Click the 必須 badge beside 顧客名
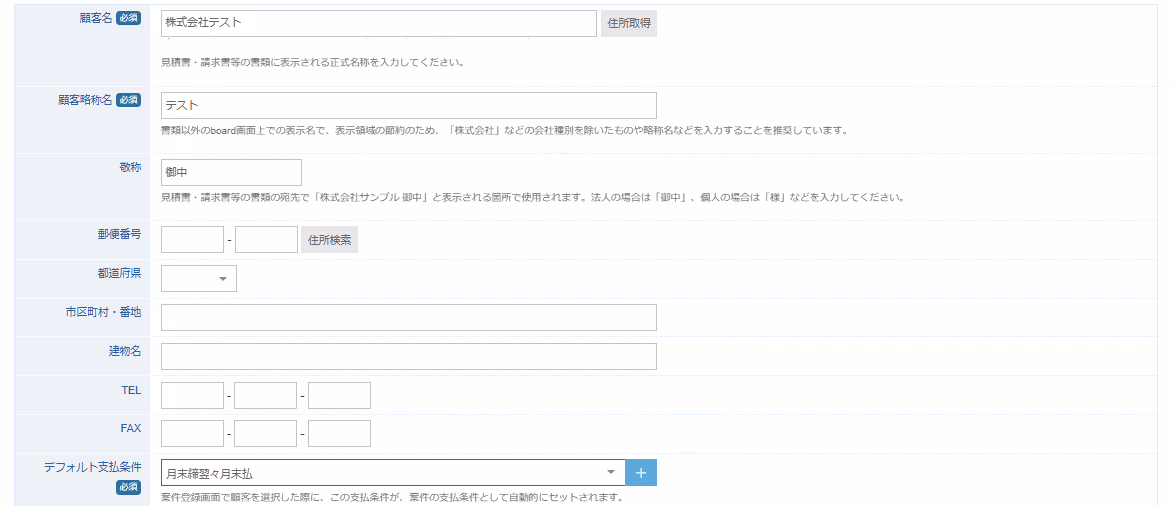This screenshot has width=1172, height=506. (129, 19)
